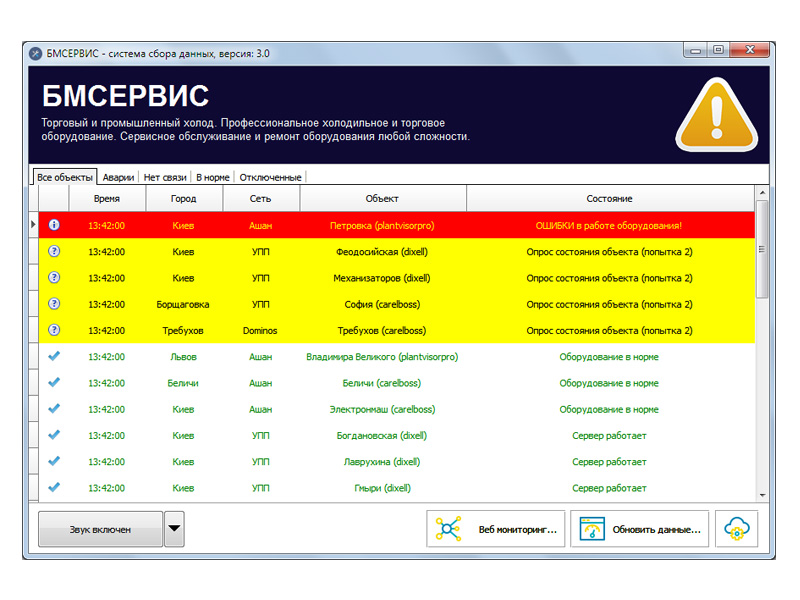
Task: Select the Отключенные tab
Action: pyautogui.click(x=269, y=177)
